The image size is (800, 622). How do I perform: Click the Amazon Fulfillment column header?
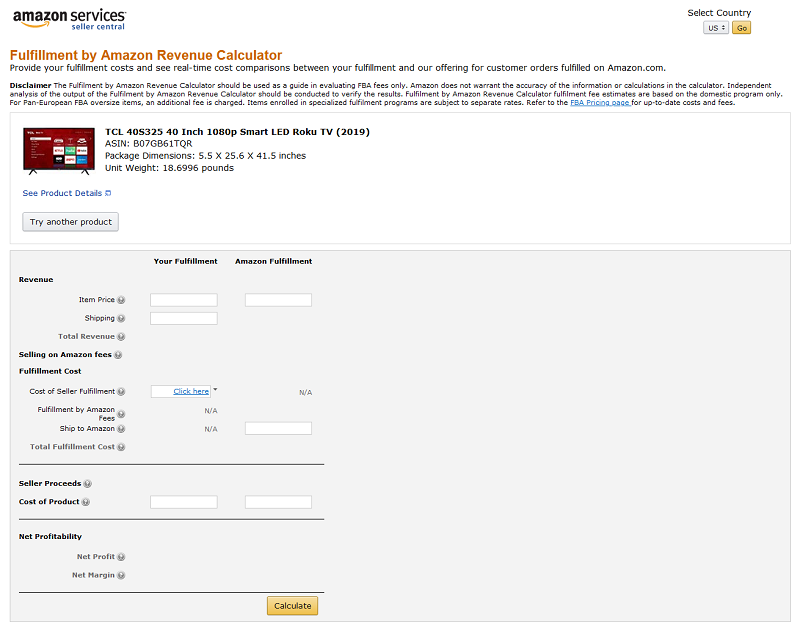(273, 261)
